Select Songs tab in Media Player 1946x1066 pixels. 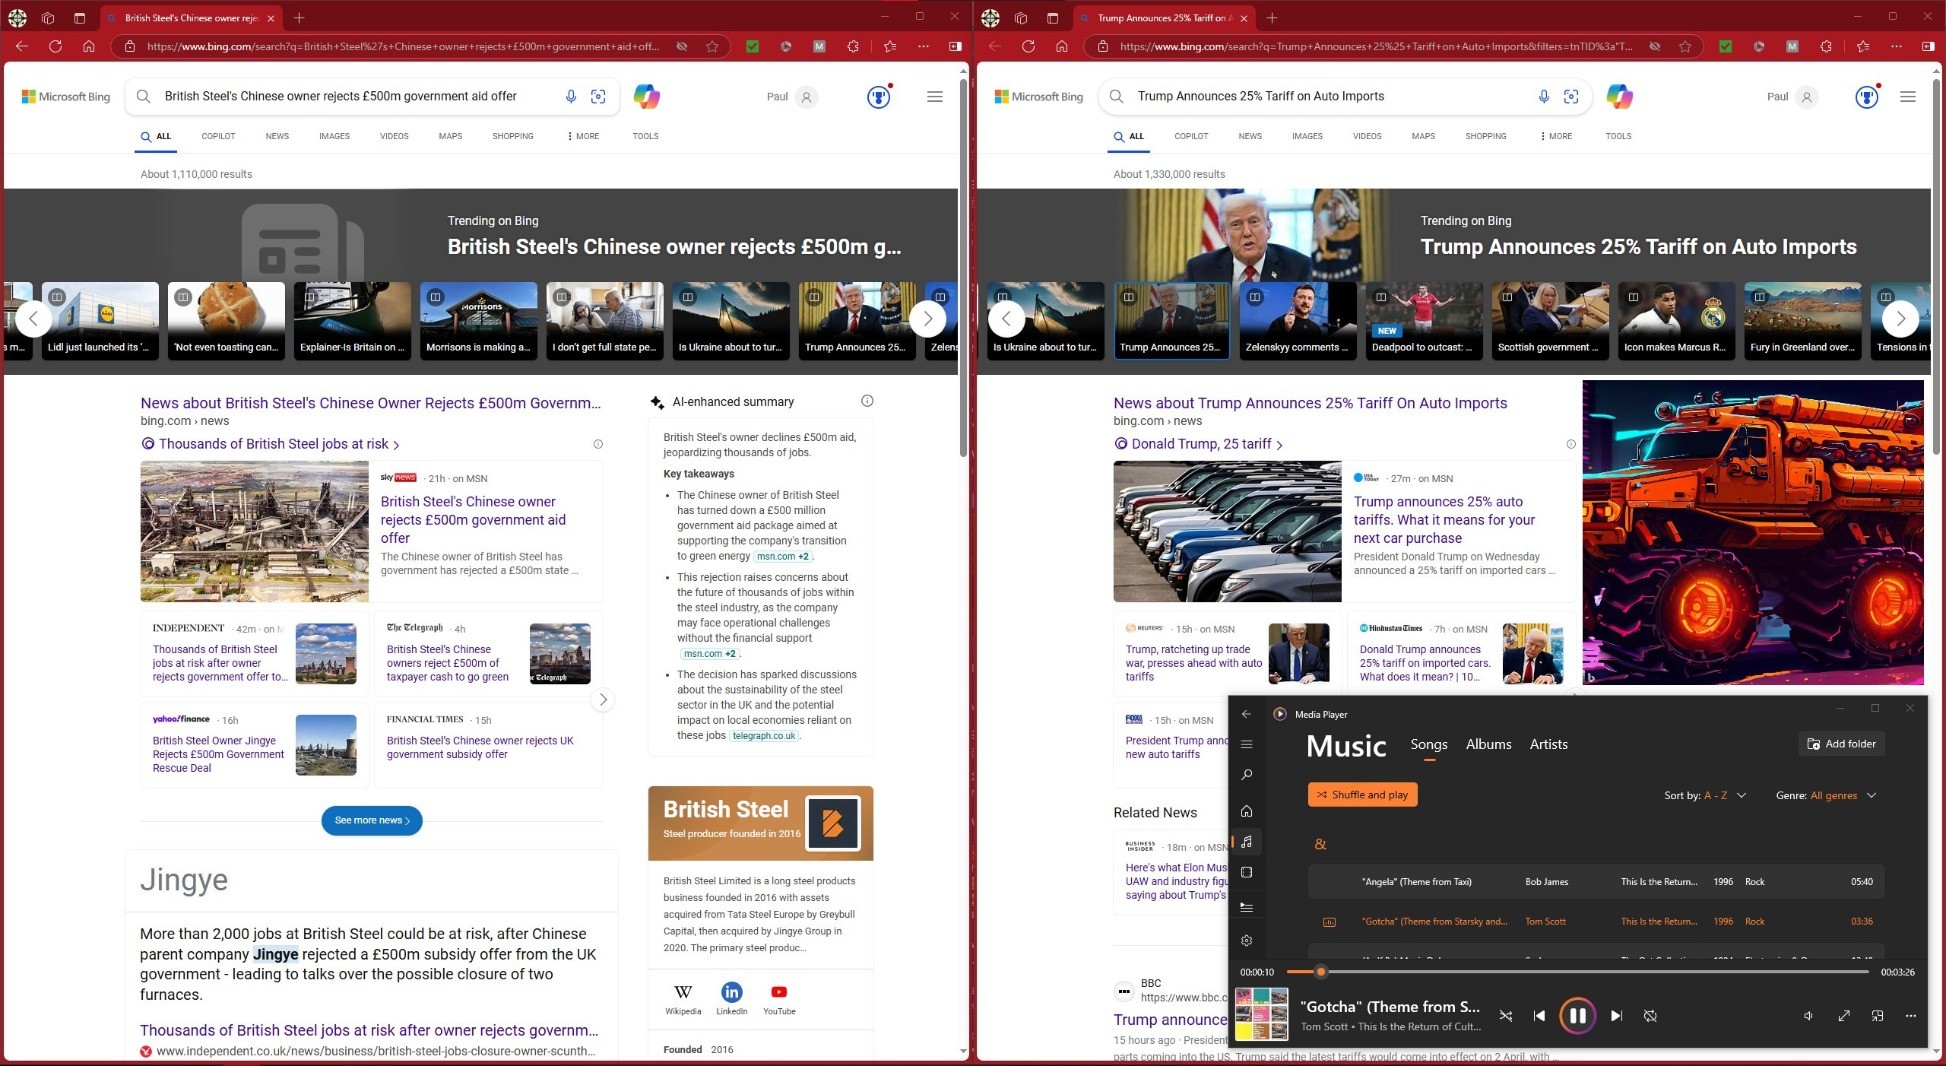pyautogui.click(x=1428, y=744)
